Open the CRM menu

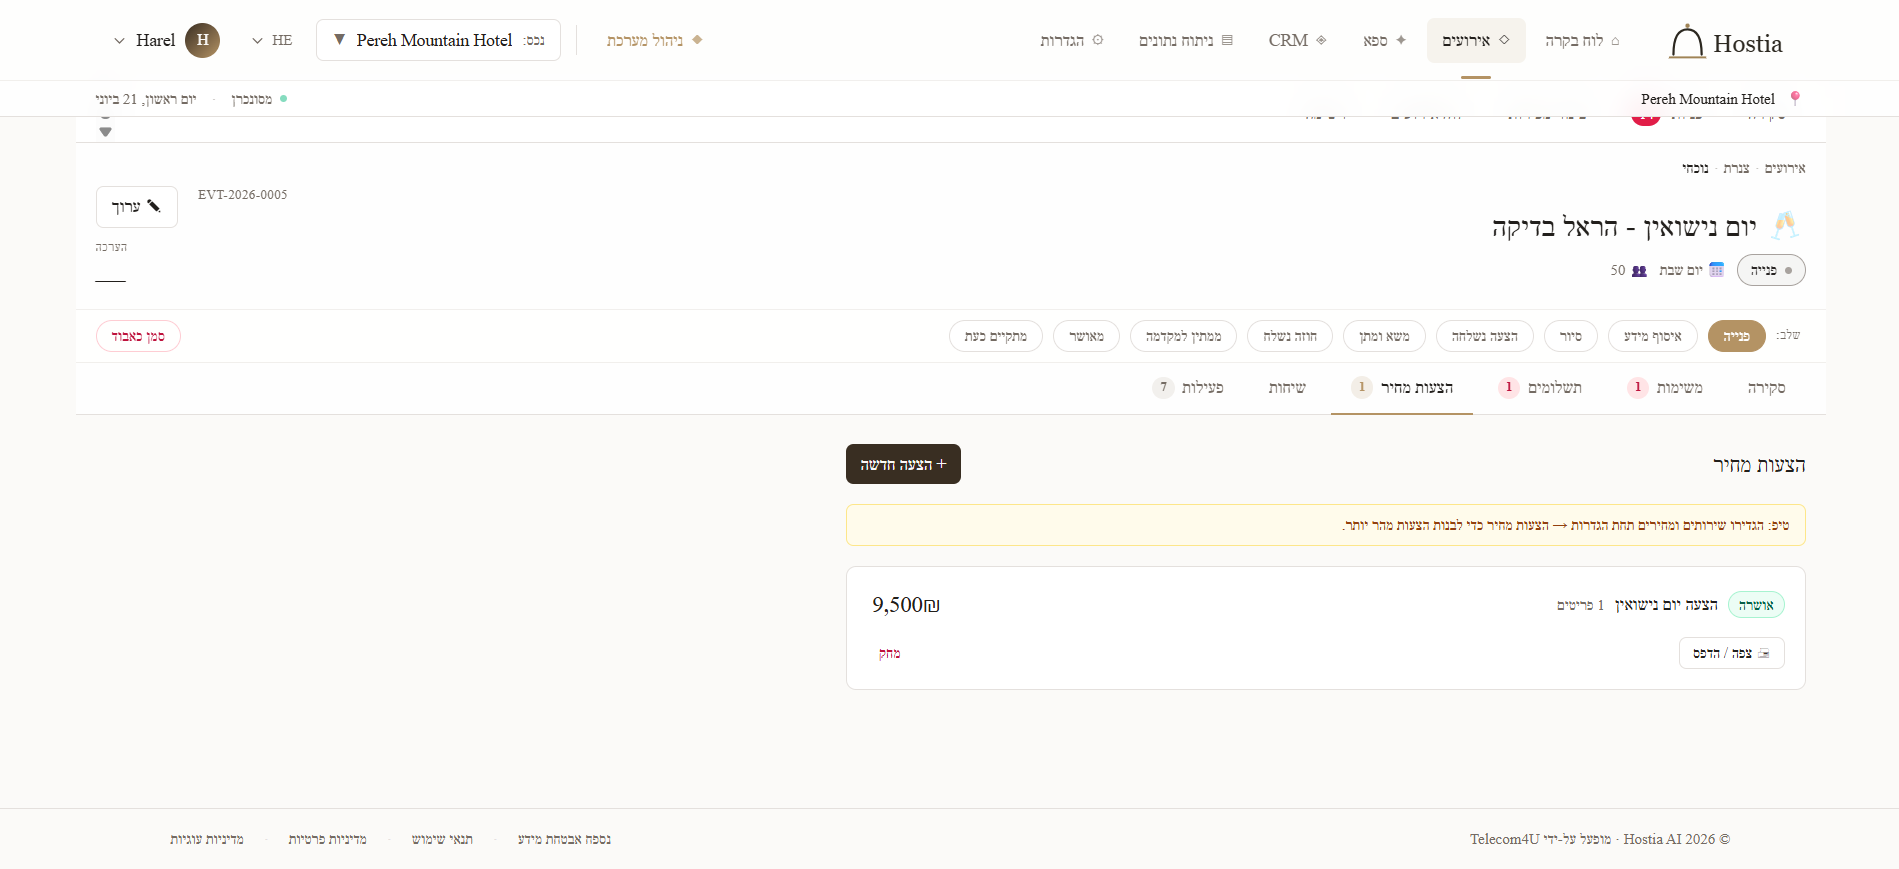[1297, 40]
